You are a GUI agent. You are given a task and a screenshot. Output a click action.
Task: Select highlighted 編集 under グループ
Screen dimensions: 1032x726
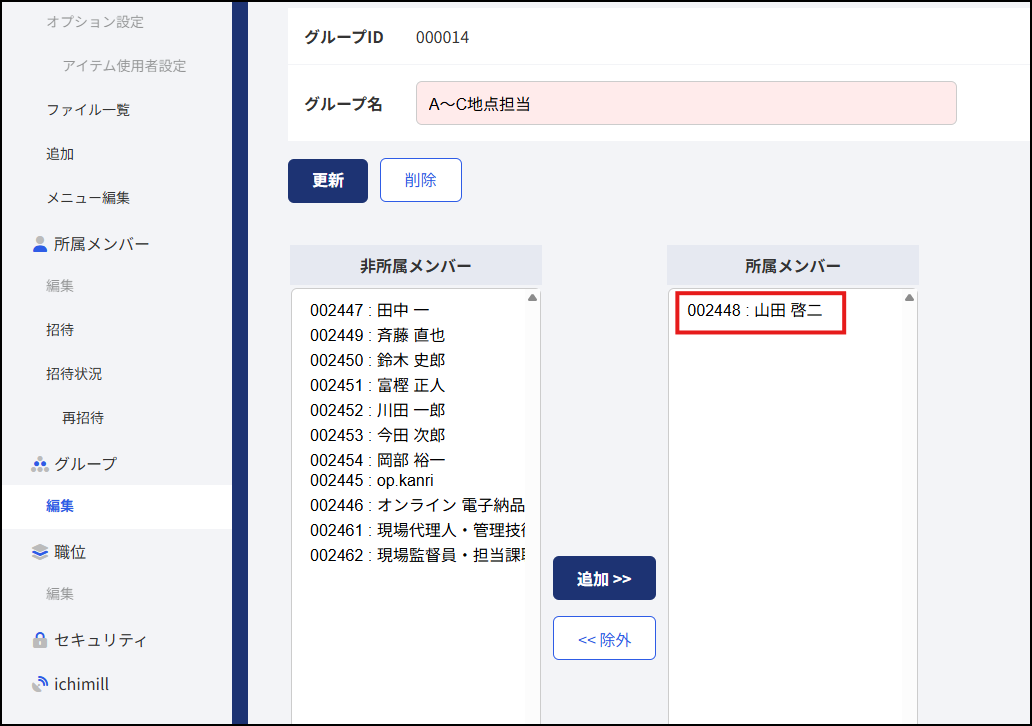point(60,506)
